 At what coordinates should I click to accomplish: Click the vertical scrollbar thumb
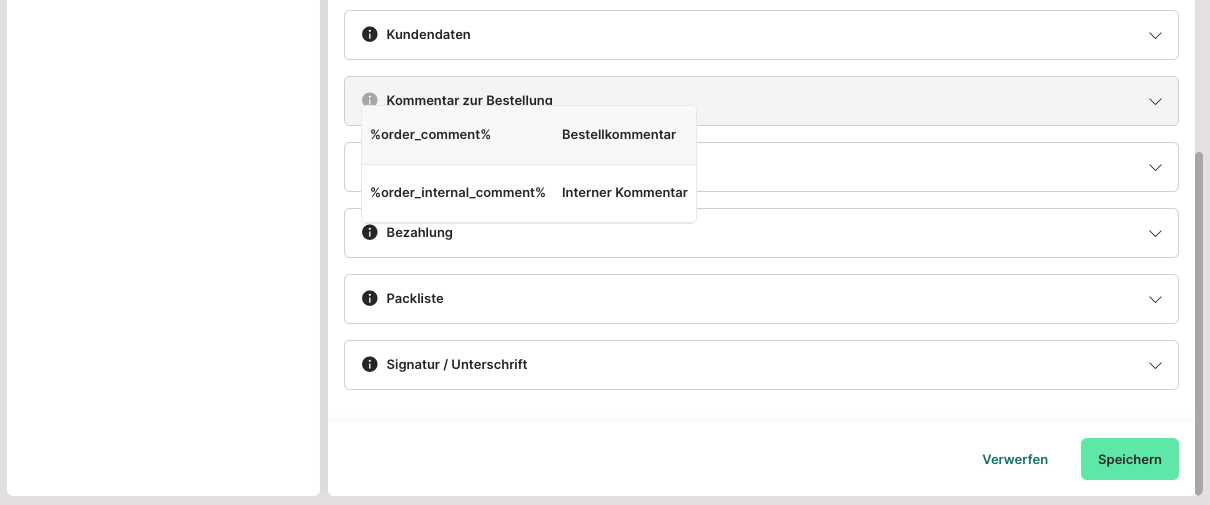[1200, 320]
